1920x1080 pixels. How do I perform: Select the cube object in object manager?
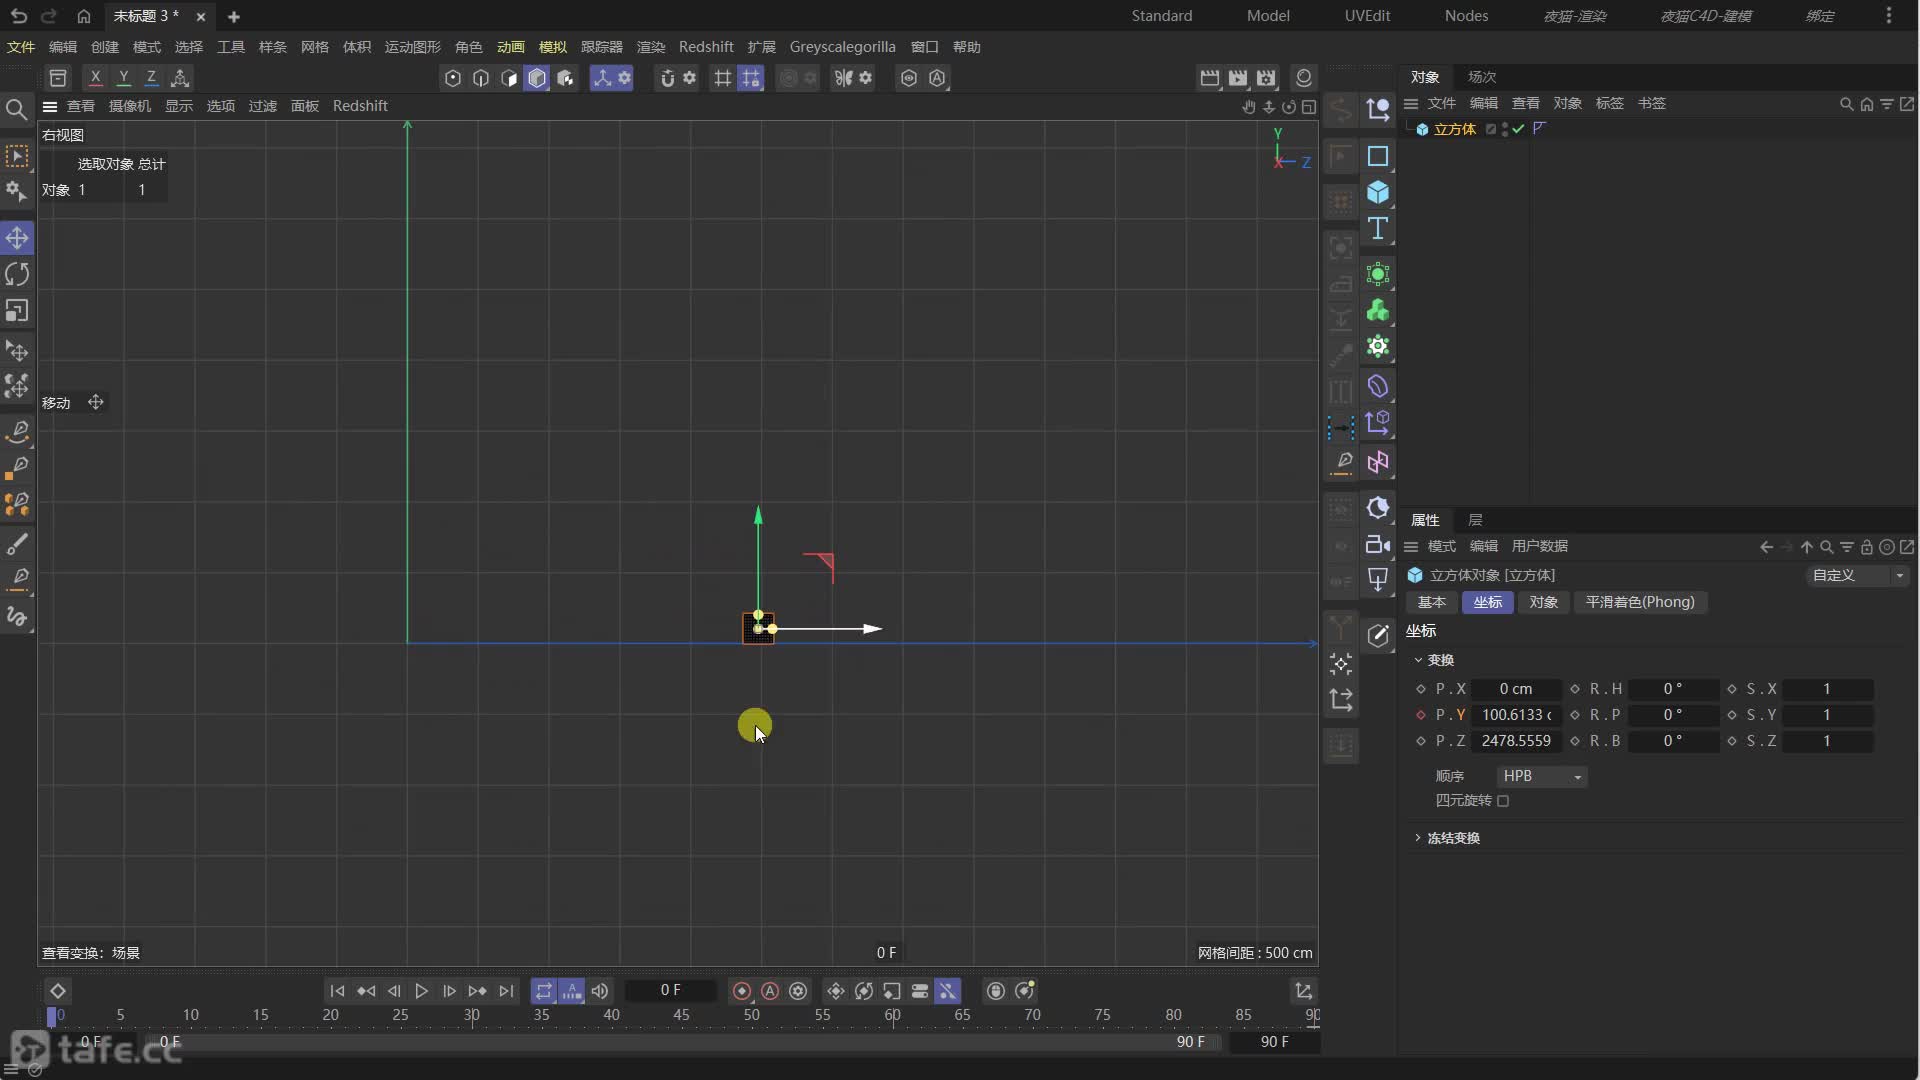click(1454, 129)
